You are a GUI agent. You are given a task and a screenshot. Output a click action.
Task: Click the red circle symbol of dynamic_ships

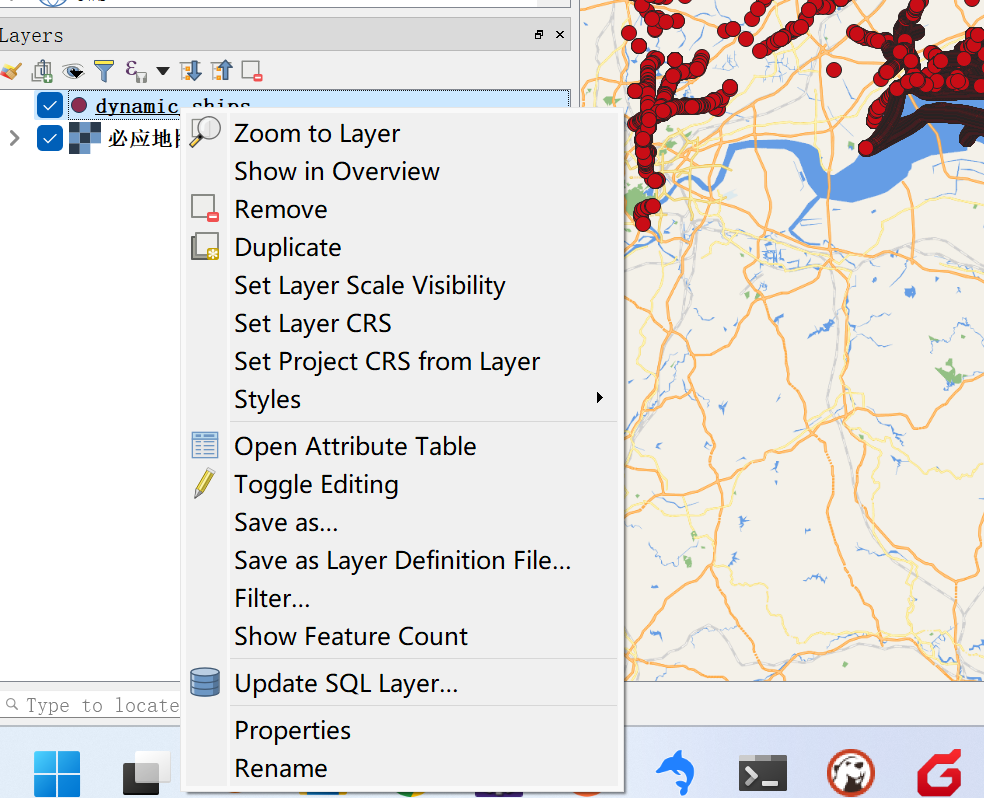[x=79, y=105]
